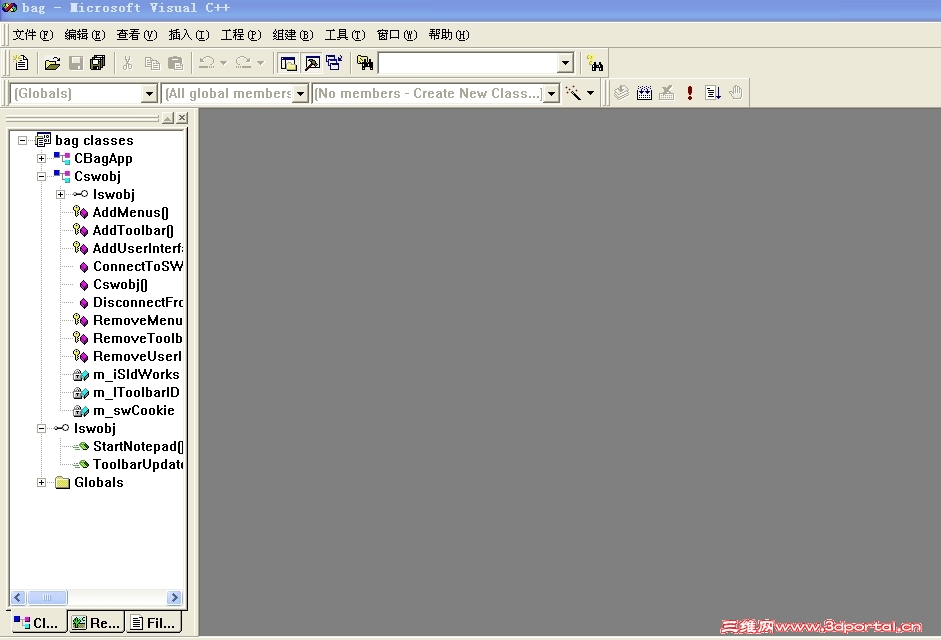Click the Save All icon
The width and height of the screenshot is (941, 640).
(97, 62)
